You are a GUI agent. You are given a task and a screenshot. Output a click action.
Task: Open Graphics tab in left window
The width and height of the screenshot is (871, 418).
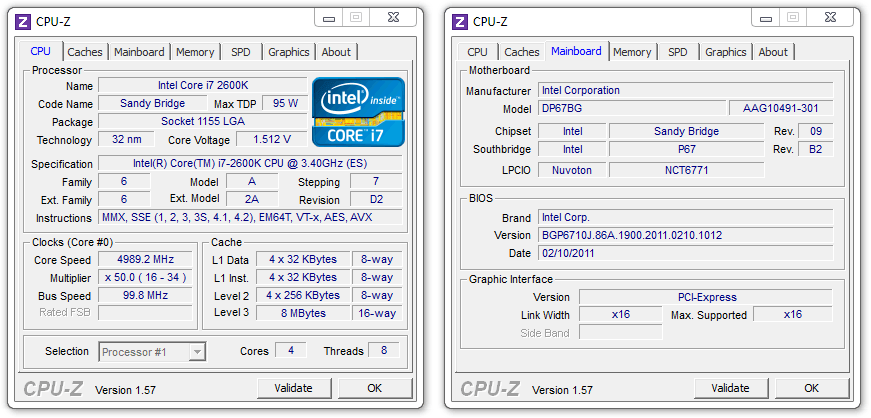coord(289,52)
